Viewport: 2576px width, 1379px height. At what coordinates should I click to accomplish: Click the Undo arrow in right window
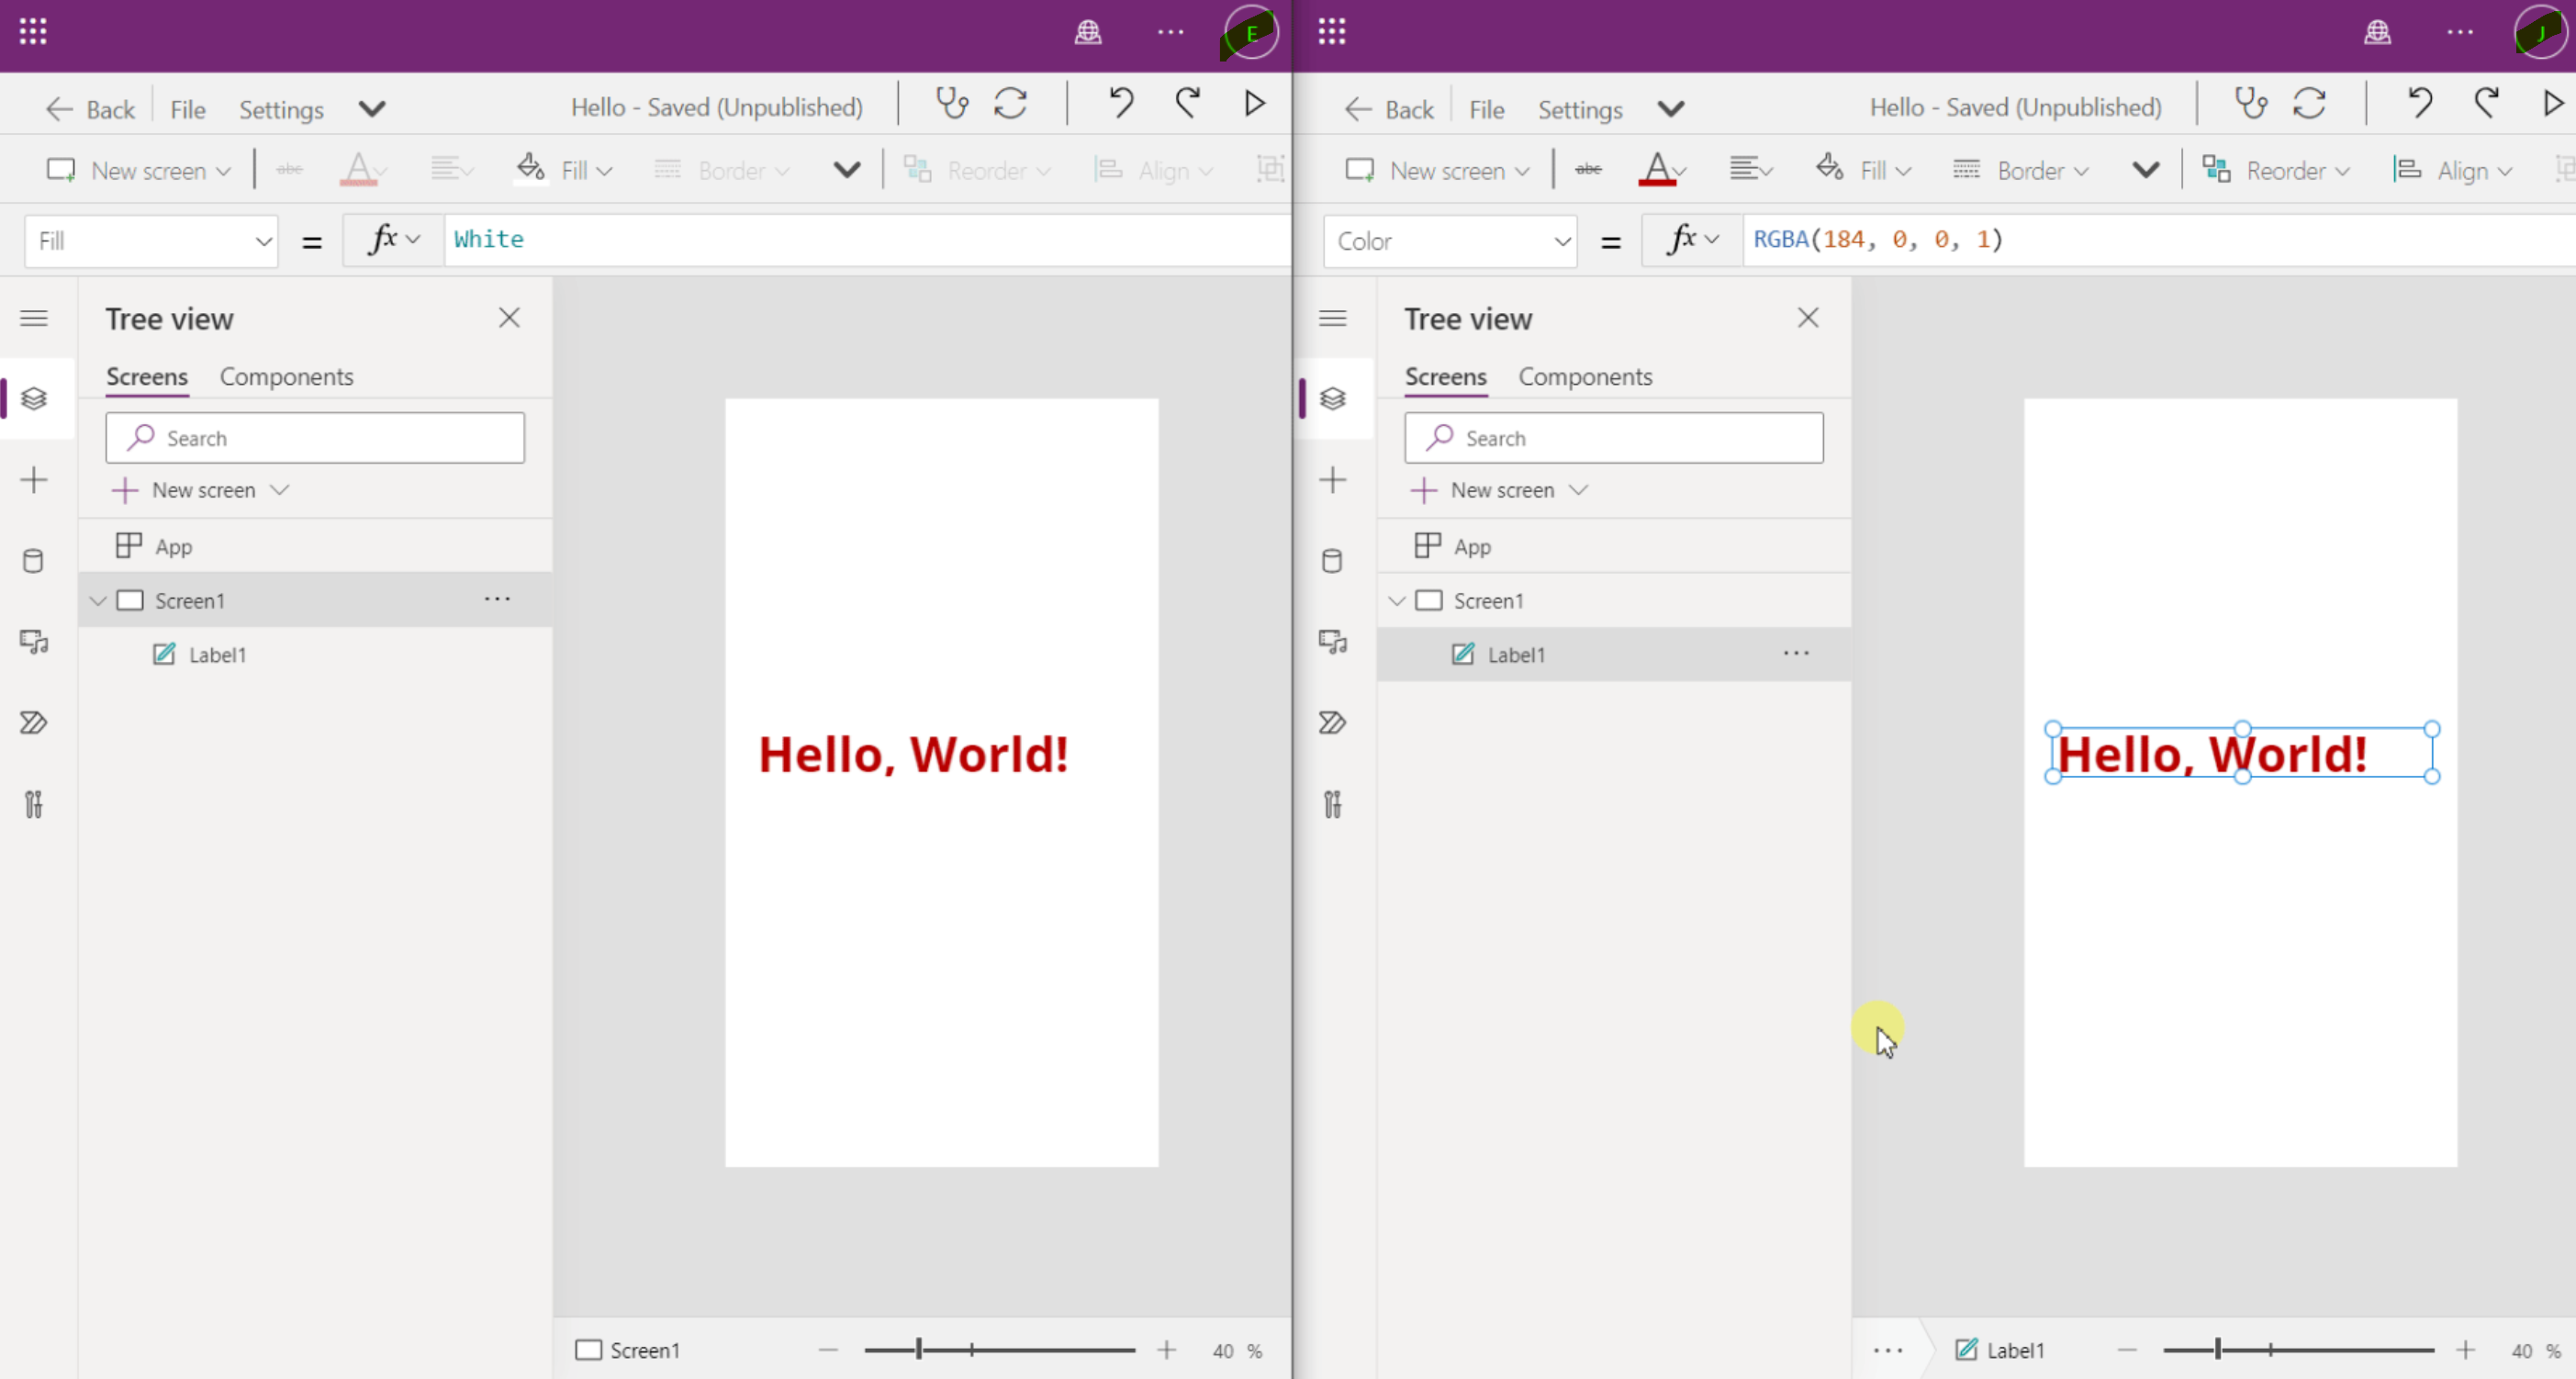pyautogui.click(x=2419, y=104)
